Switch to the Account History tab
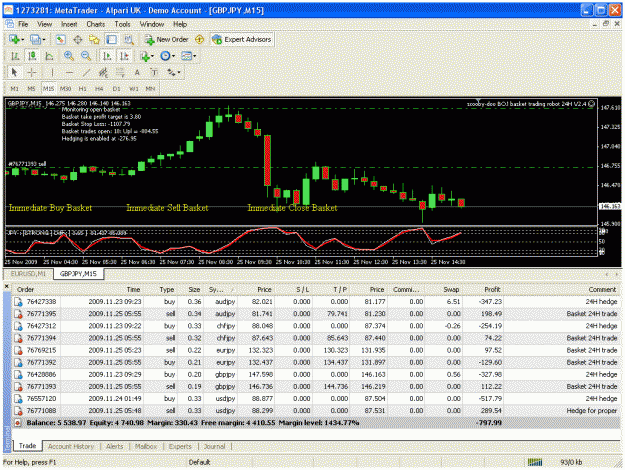This screenshot has height=470, width=625. pos(71,446)
